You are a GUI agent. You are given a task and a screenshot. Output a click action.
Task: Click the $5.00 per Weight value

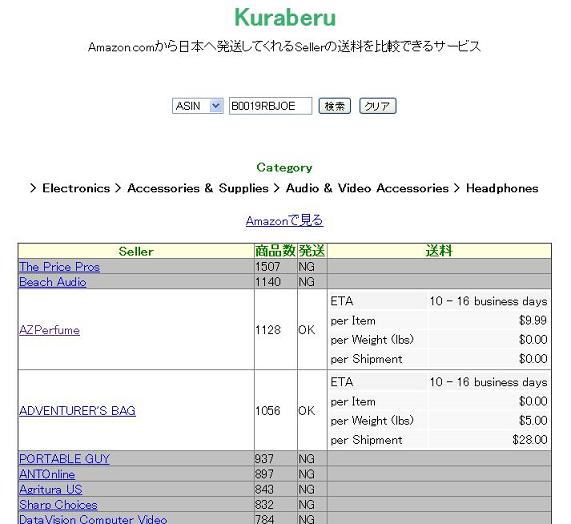533,421
